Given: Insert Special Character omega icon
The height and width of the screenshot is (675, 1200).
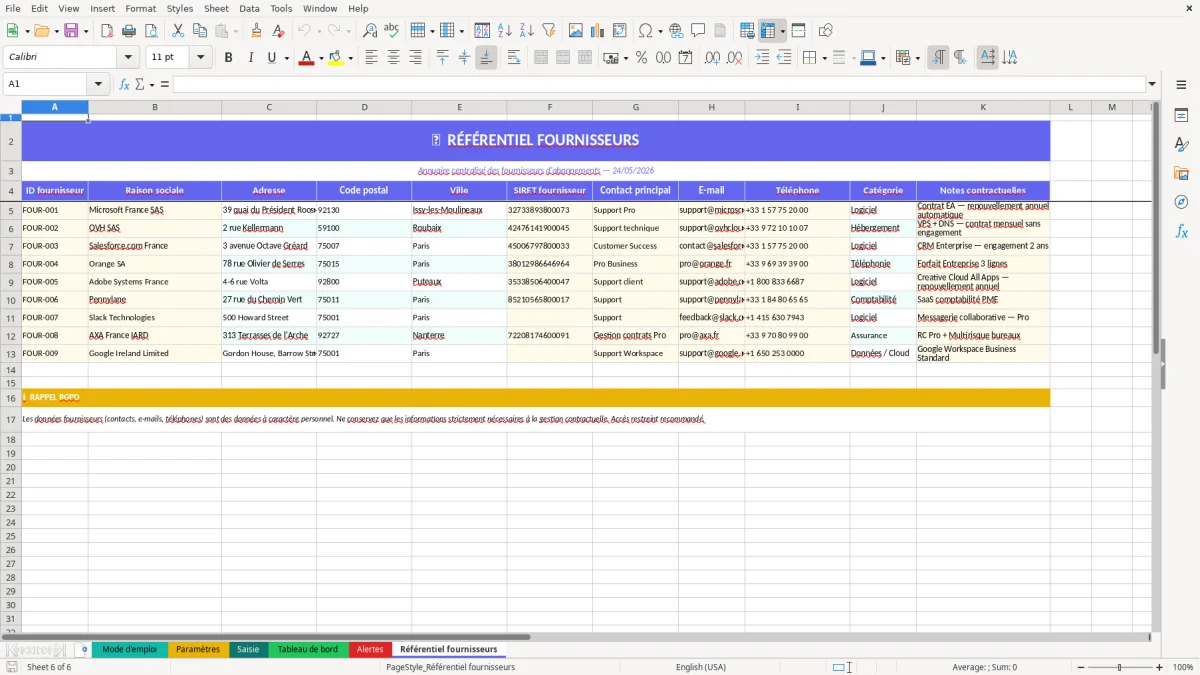Looking at the screenshot, I should coord(646,31).
